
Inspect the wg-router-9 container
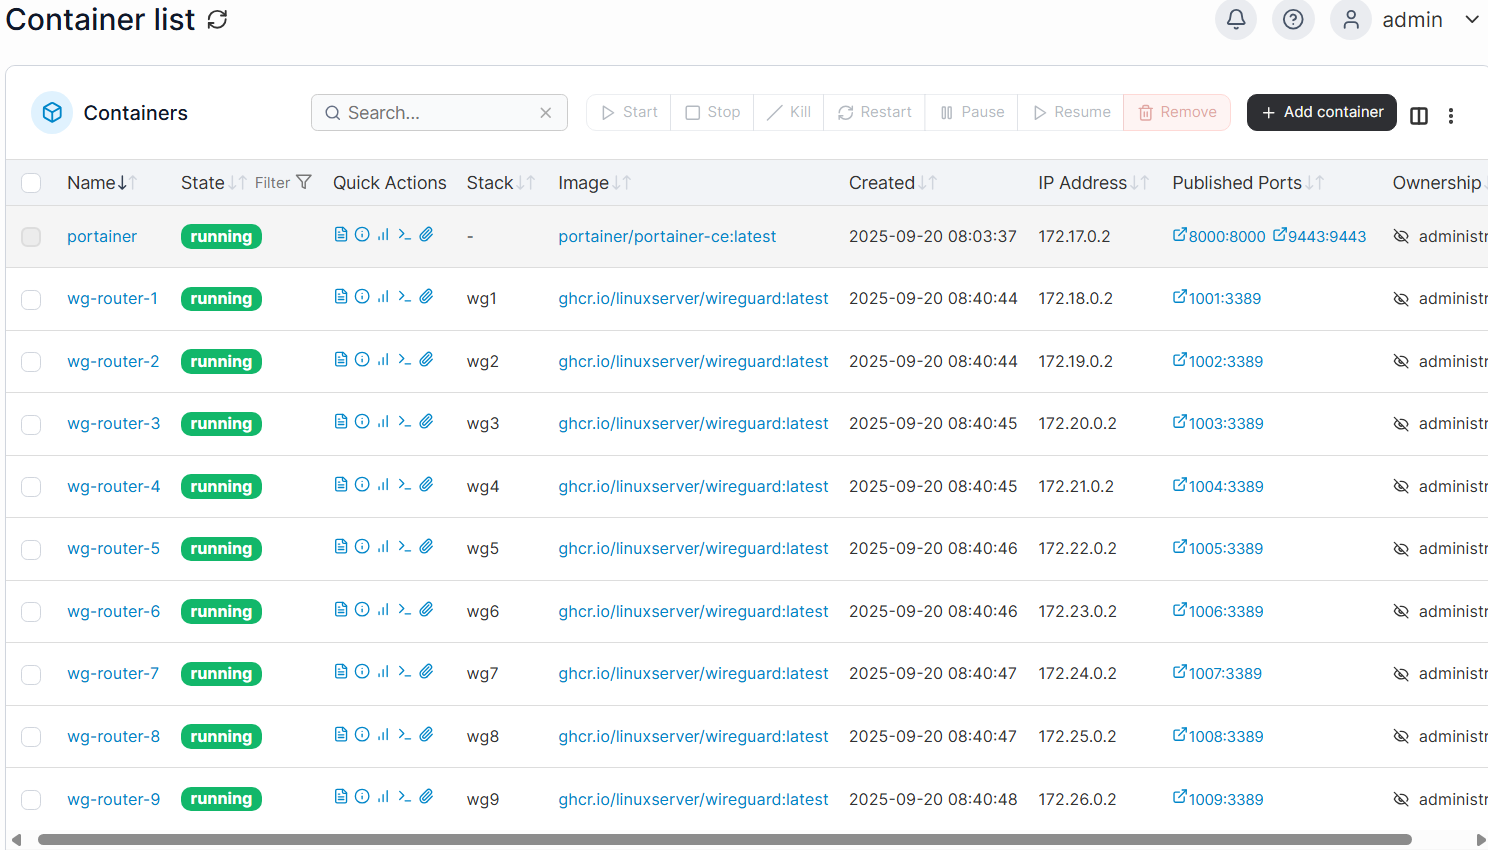(362, 796)
